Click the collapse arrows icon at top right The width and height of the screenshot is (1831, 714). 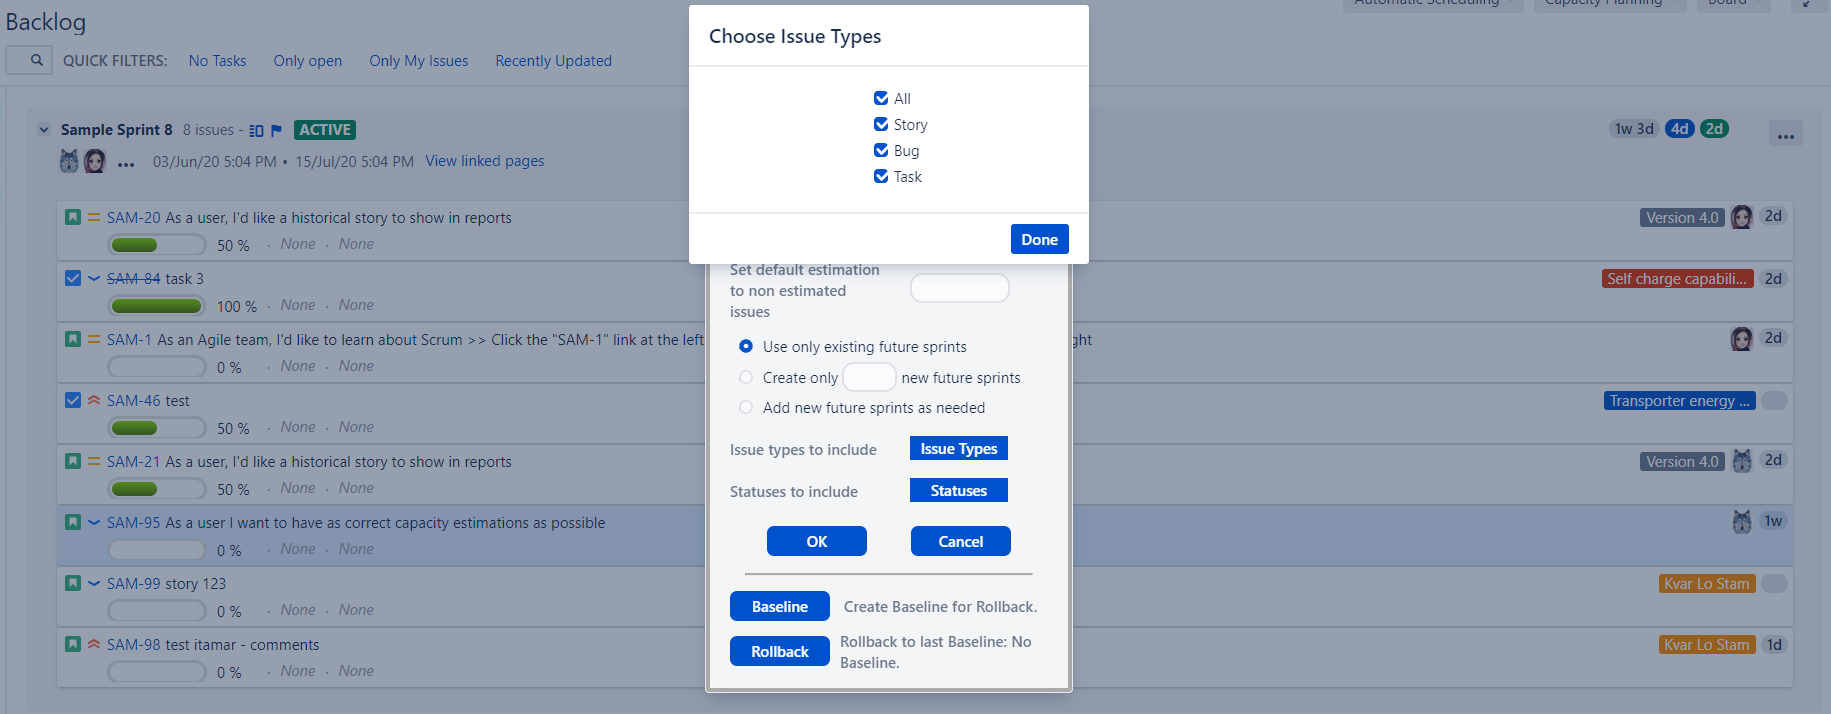tap(1807, 3)
